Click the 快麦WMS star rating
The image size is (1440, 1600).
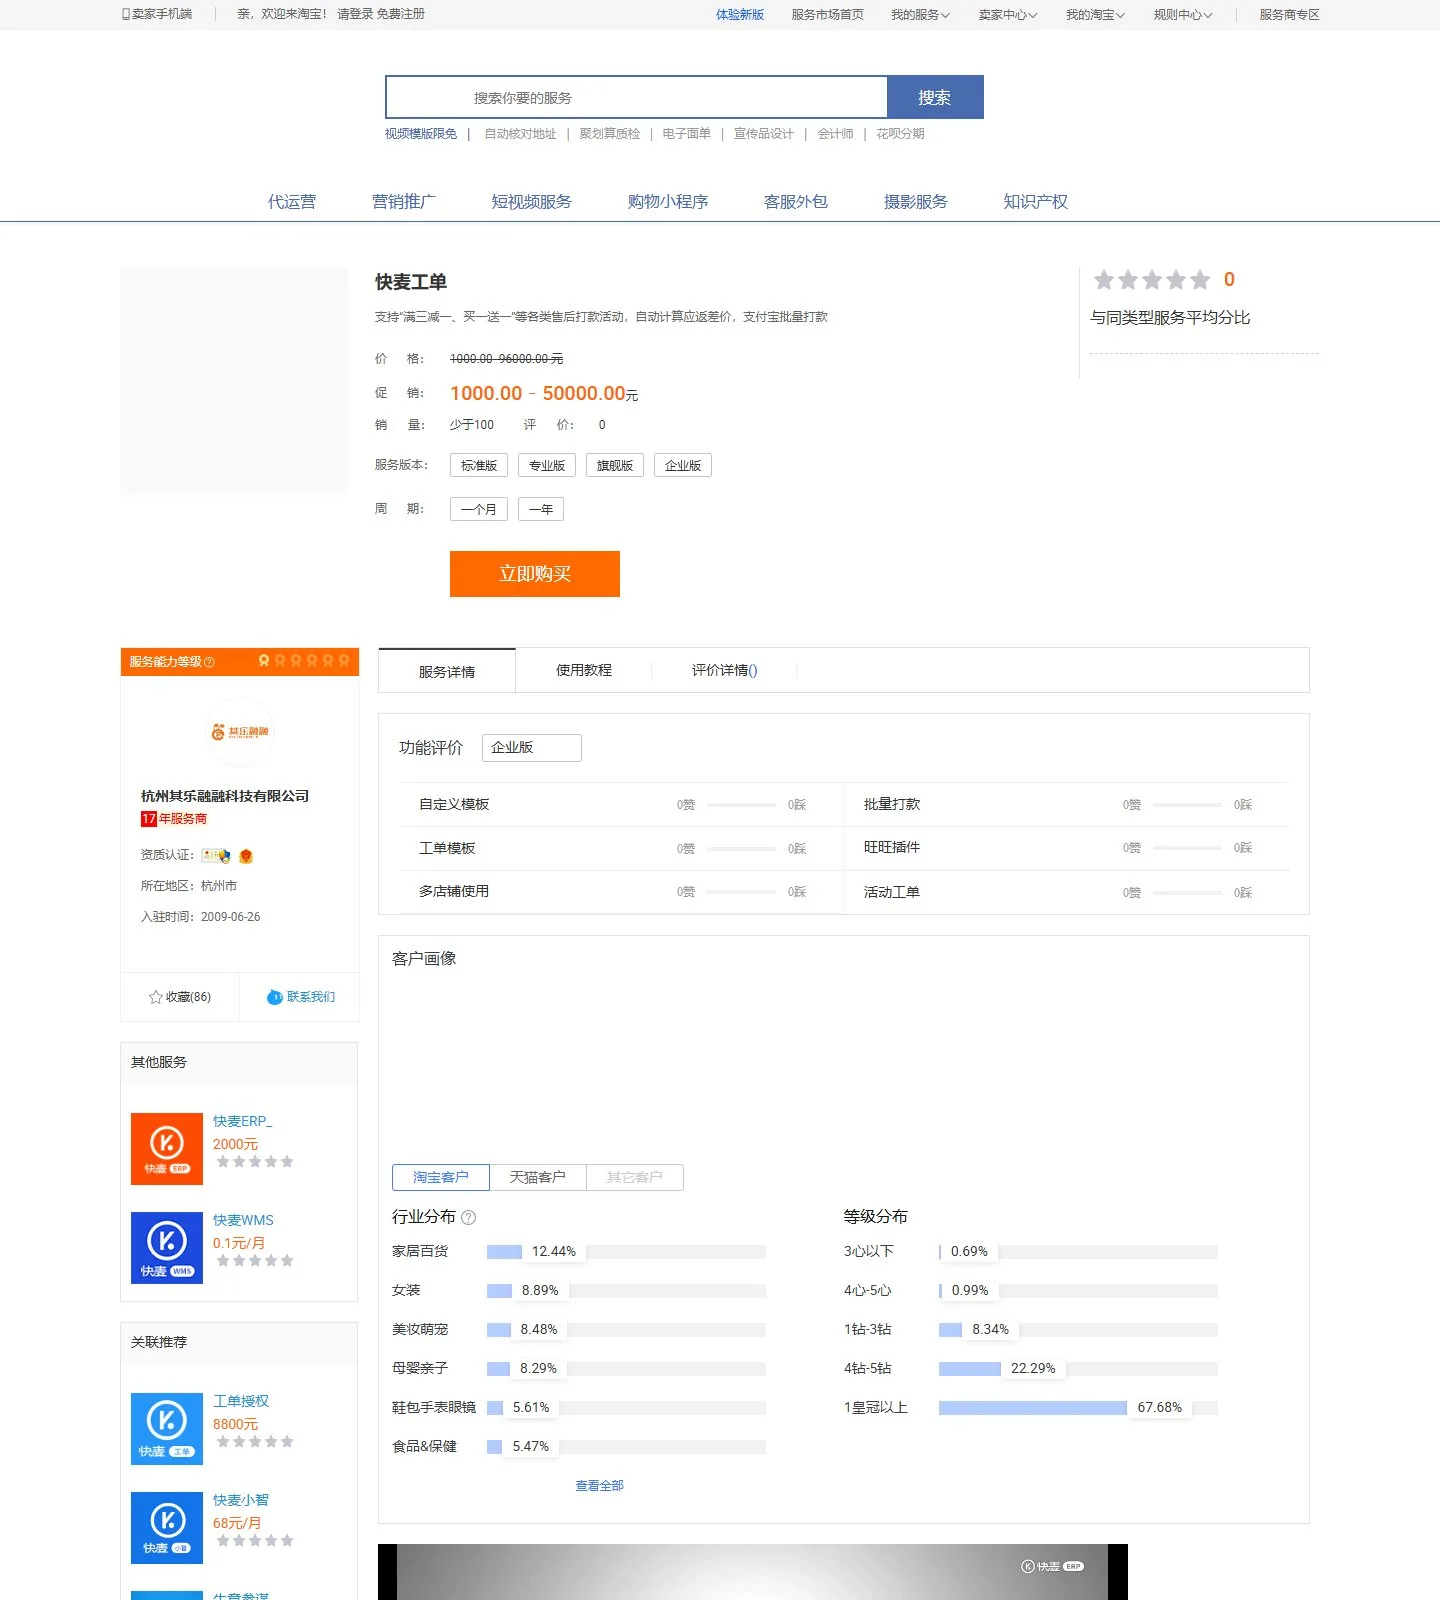255,1261
